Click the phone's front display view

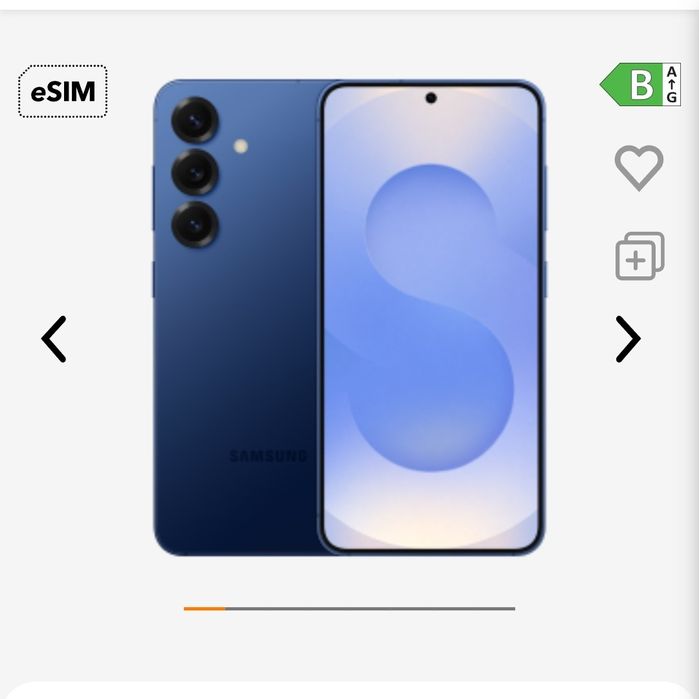[x=431, y=317]
